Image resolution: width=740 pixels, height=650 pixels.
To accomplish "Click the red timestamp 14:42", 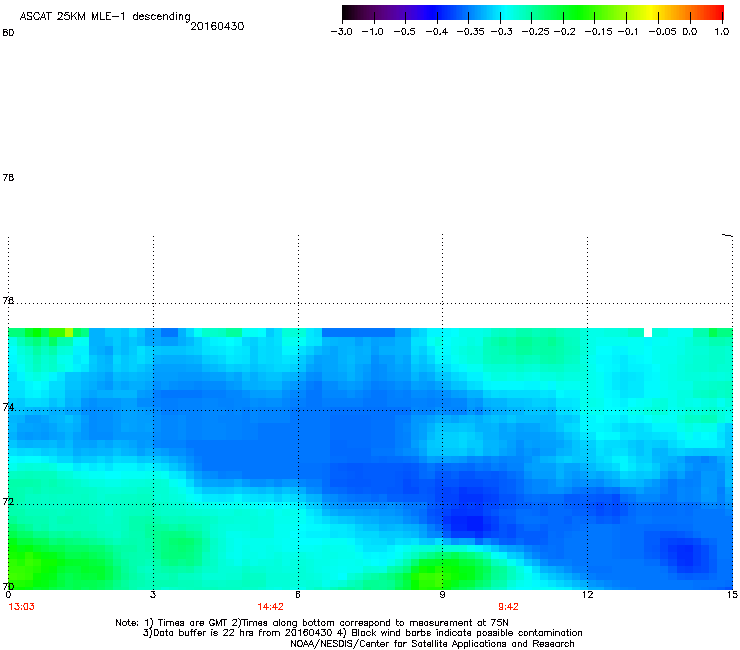I will click(270, 607).
